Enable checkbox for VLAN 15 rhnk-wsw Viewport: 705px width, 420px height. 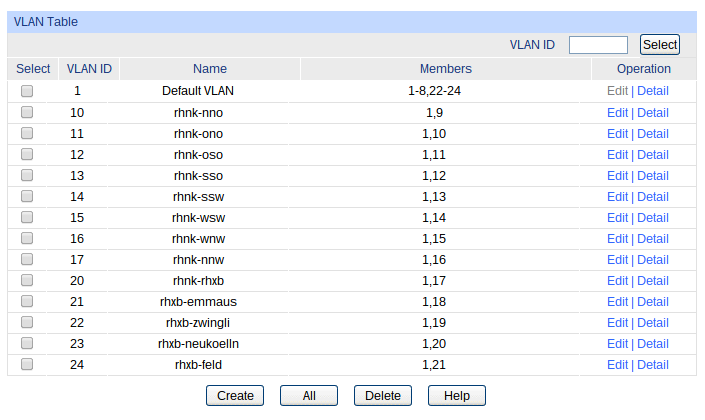pos(27,217)
